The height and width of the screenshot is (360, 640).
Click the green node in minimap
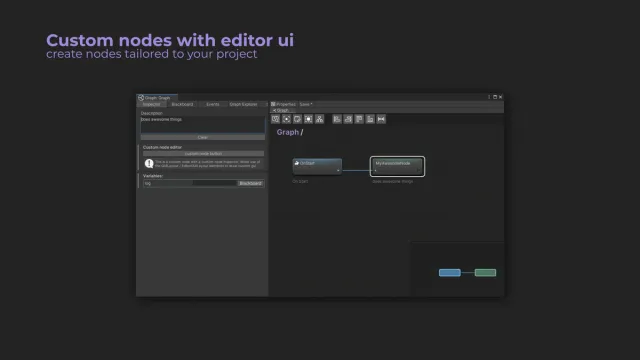click(x=485, y=273)
